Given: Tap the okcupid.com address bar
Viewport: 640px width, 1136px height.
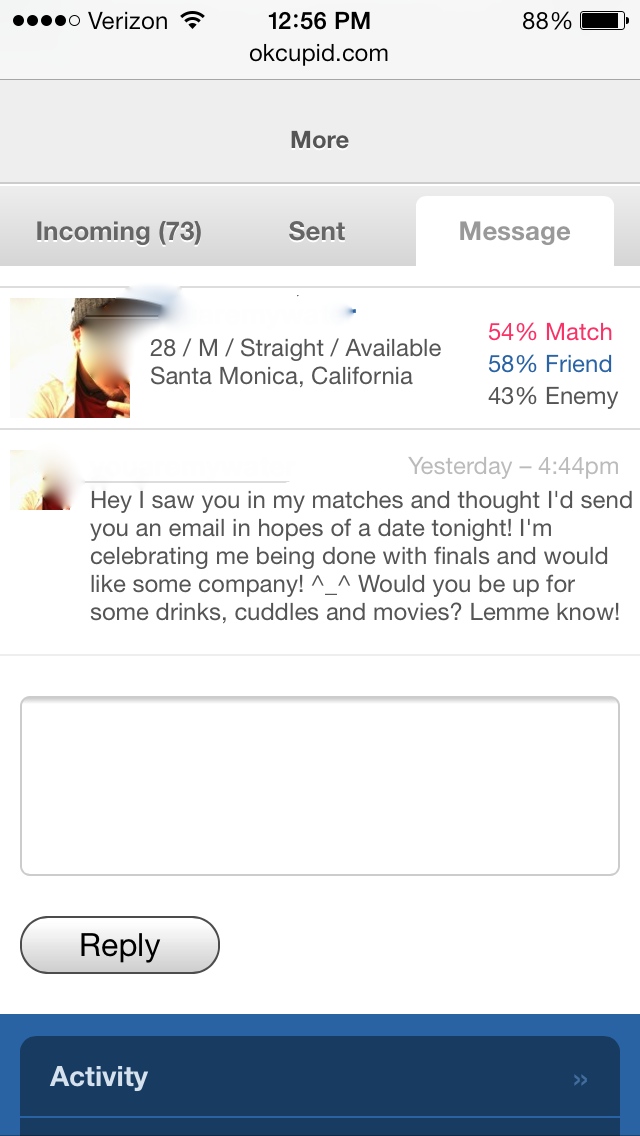Looking at the screenshot, I should (319, 53).
